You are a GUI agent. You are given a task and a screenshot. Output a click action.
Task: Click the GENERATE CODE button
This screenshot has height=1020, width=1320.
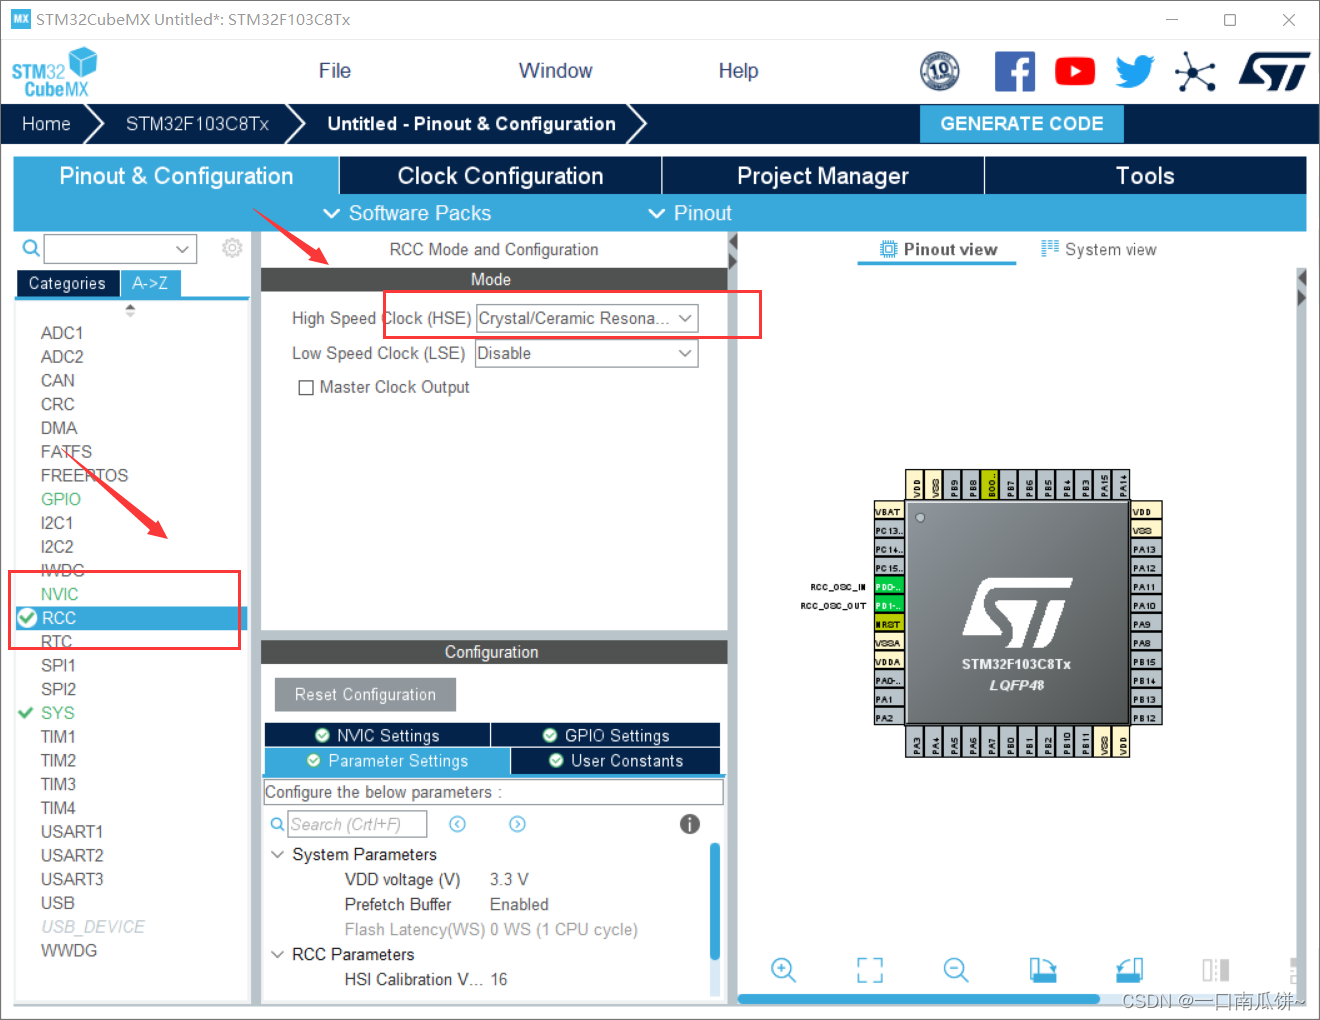click(1022, 124)
